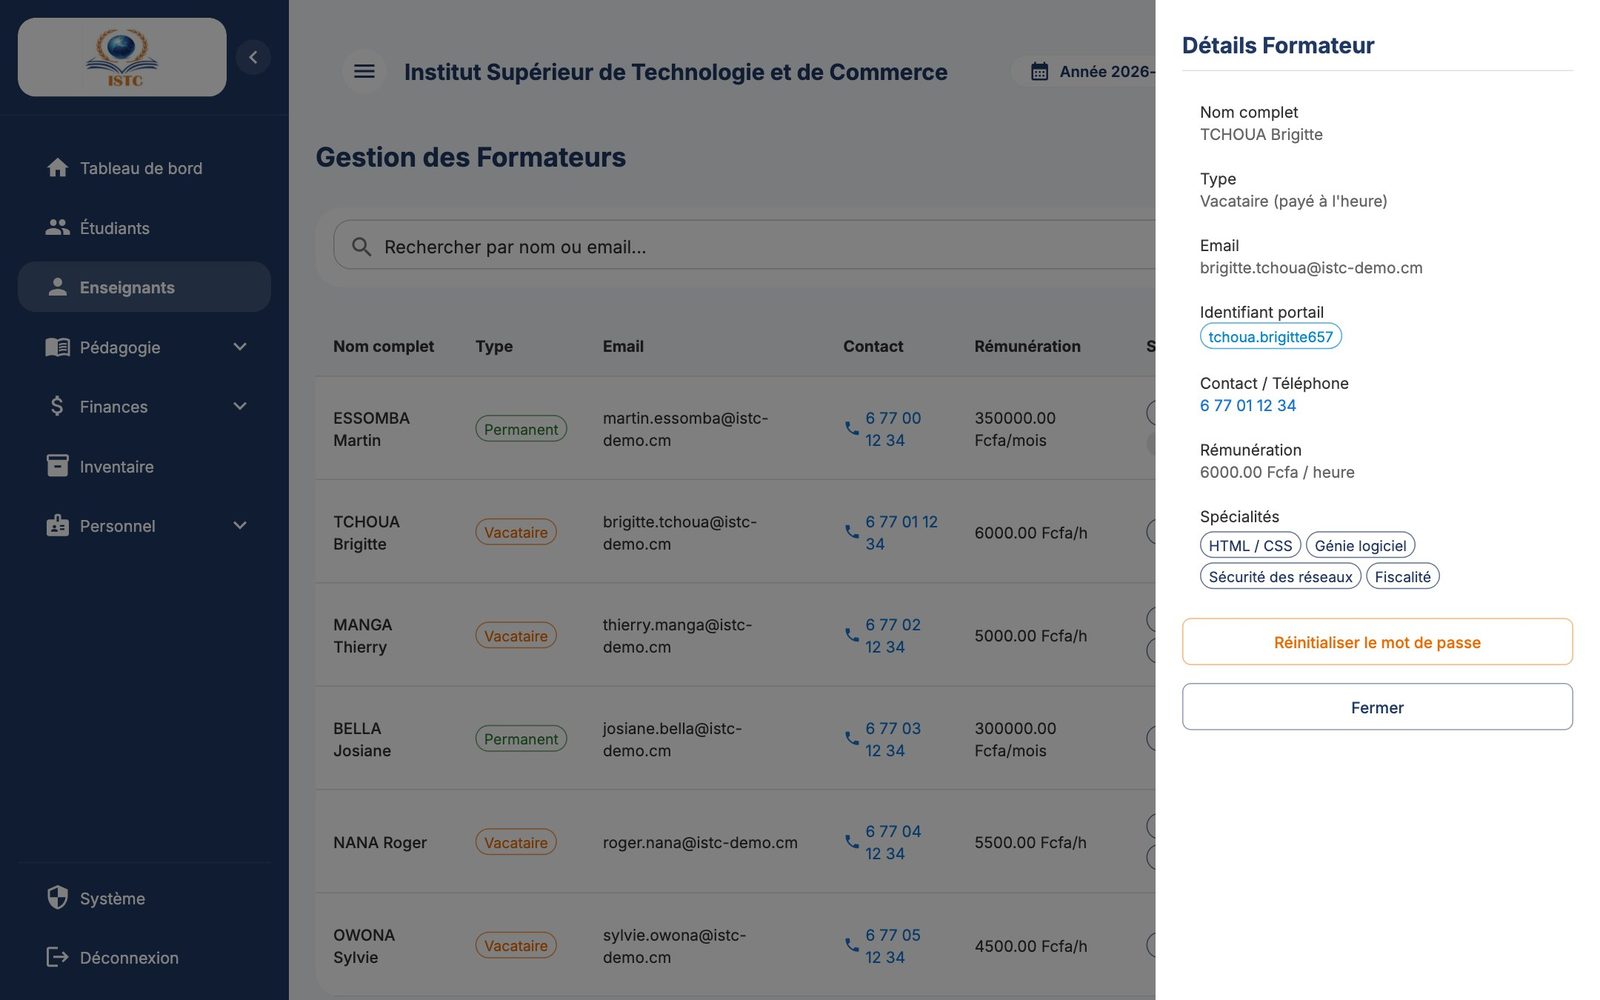Screen dimensions: 1600x1000
Task: Click Vacataire tag in NANA Roger row
Action: [x=516, y=842]
